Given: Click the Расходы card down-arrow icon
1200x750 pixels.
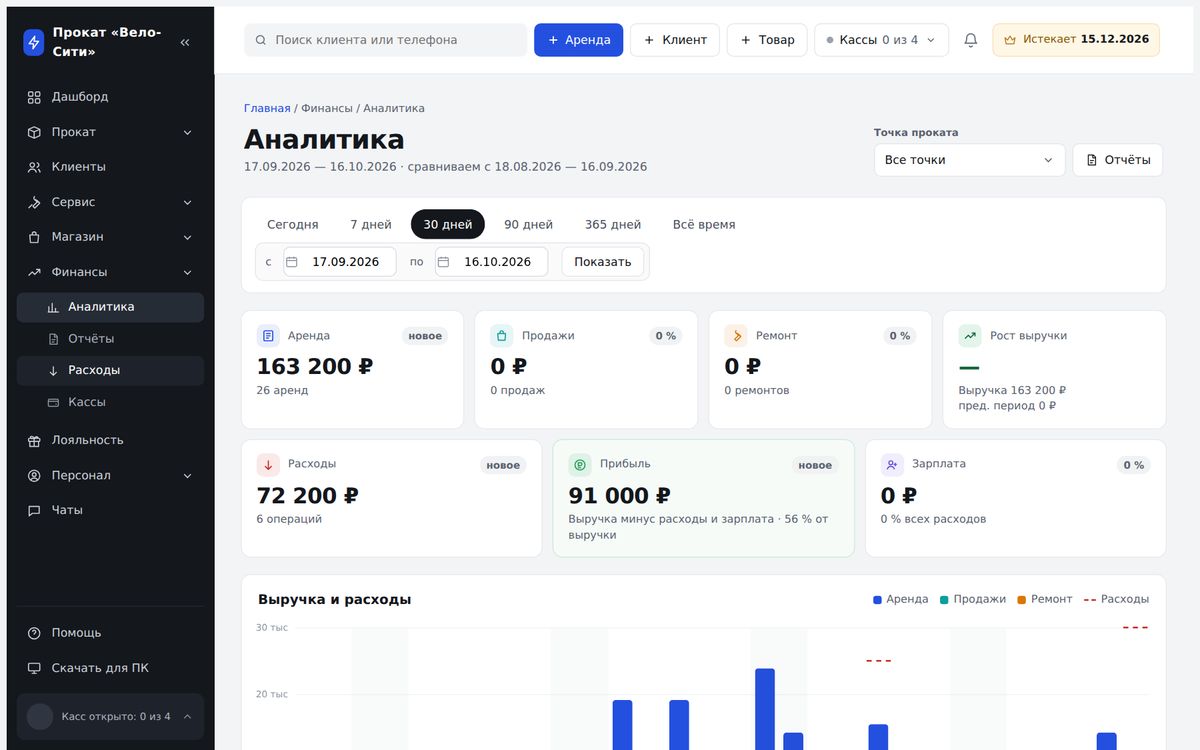Looking at the screenshot, I should (268, 464).
